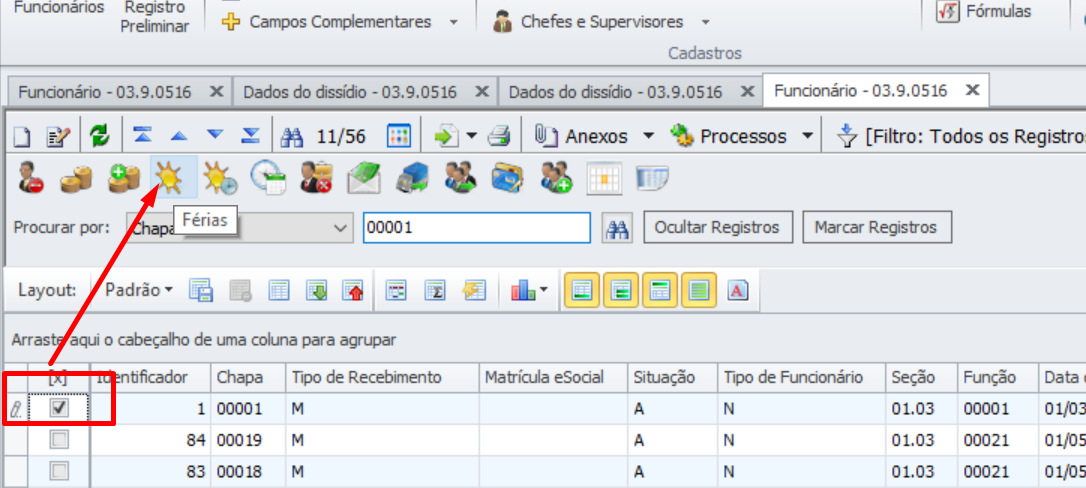
Task: Click the binoculars button beside the search field
Action: pyautogui.click(x=616, y=228)
